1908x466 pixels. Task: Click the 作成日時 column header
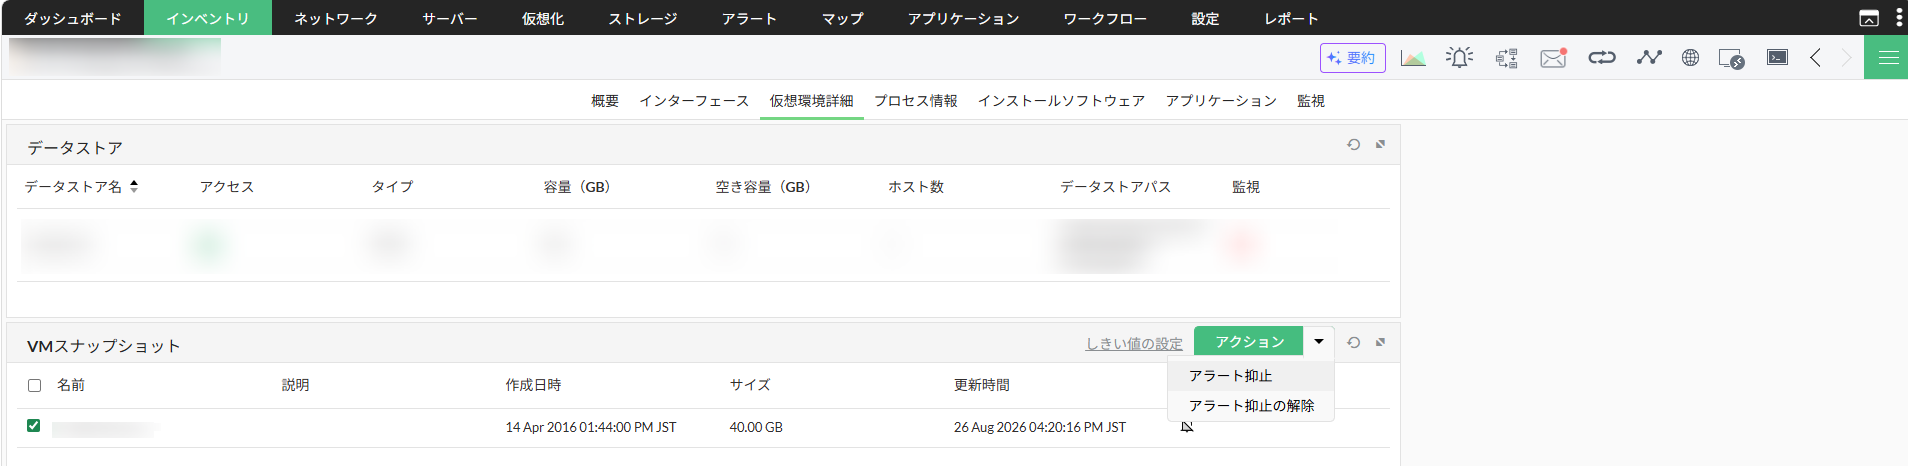click(533, 385)
